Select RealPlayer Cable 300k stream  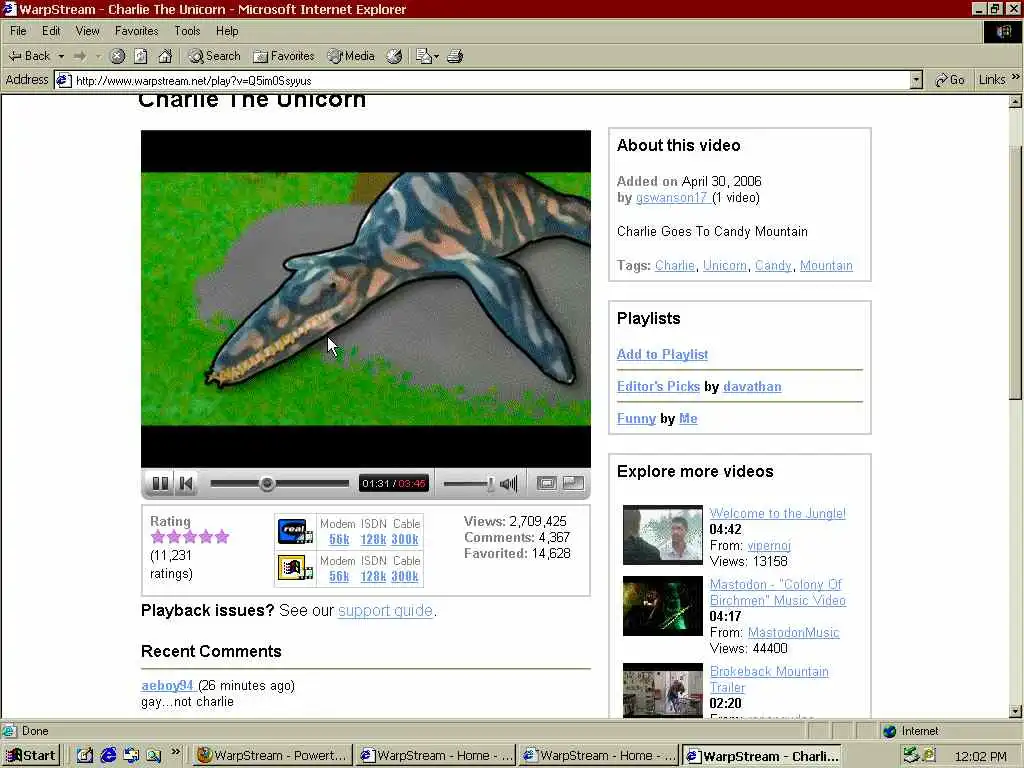coord(405,539)
